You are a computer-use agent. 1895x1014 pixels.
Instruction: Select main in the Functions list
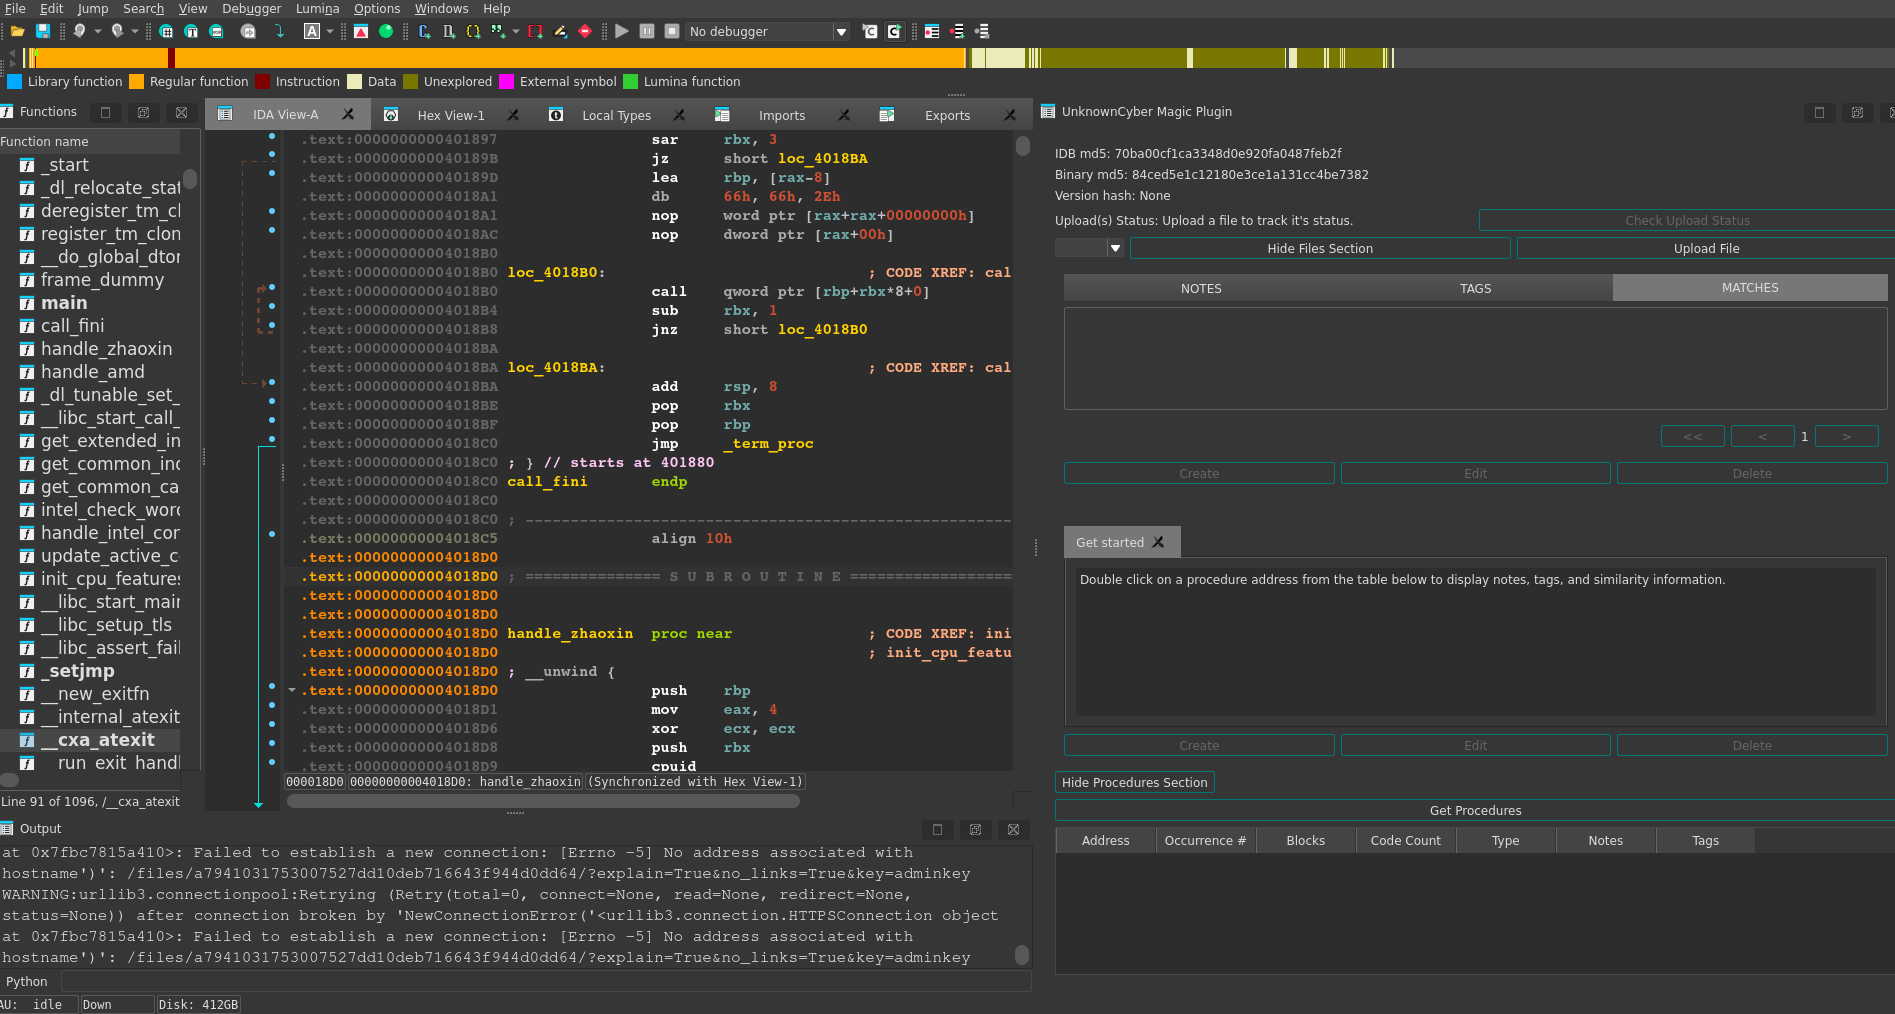[64, 303]
